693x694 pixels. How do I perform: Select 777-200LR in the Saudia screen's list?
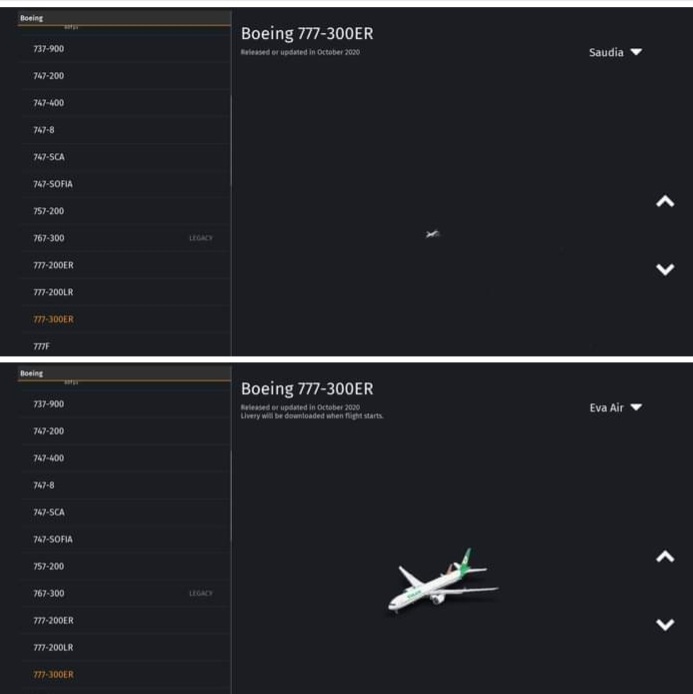[53, 292]
